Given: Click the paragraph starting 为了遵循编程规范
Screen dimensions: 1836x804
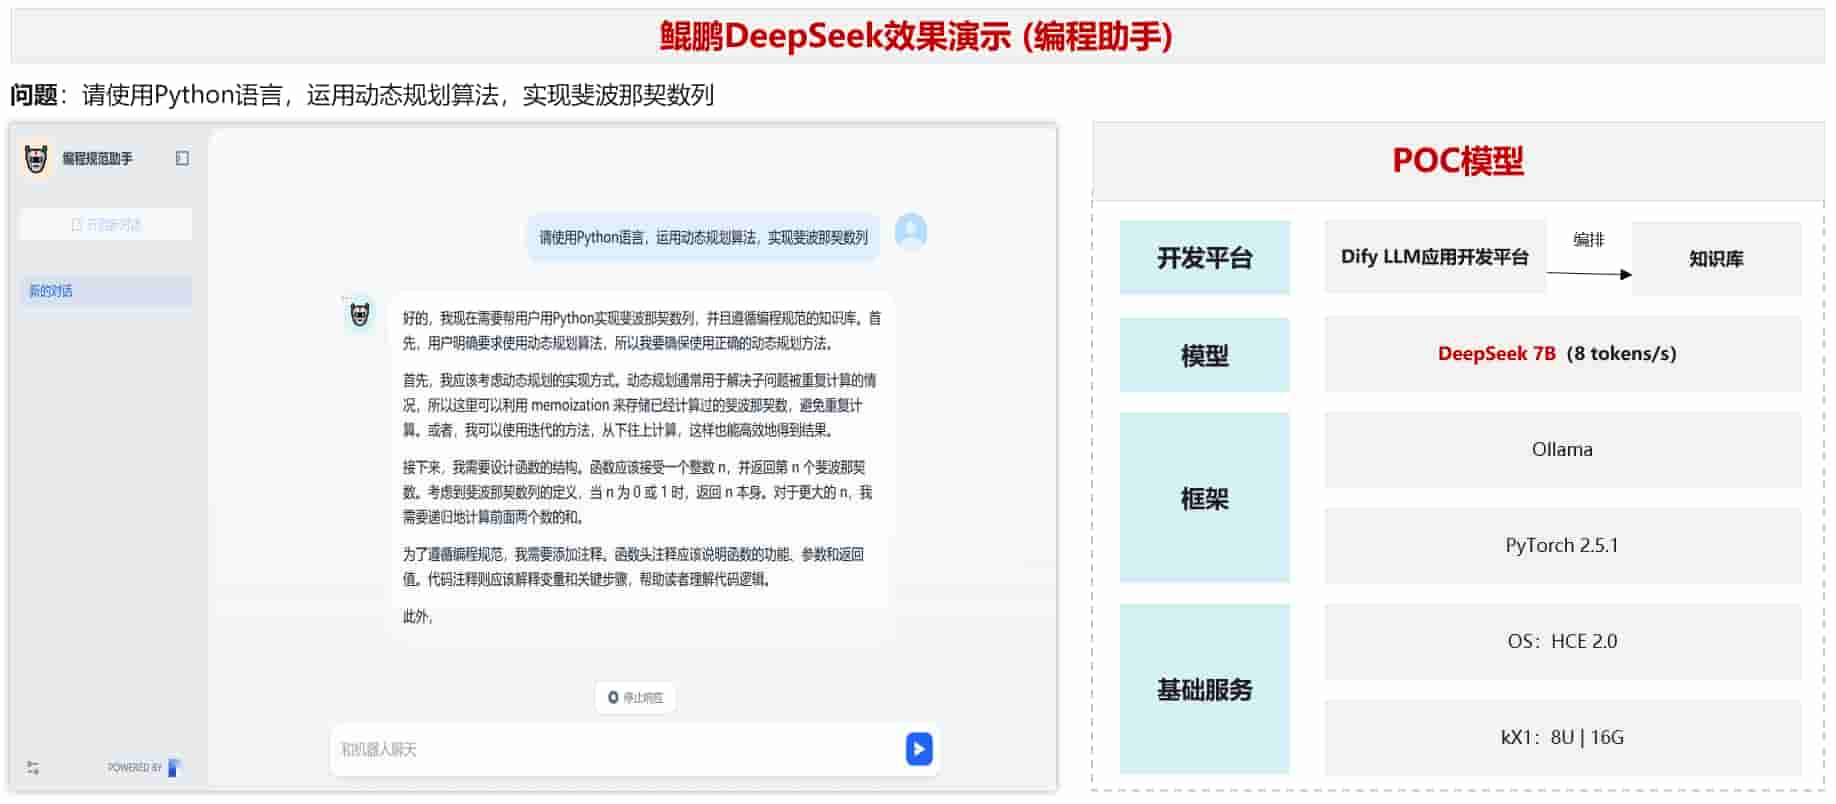Looking at the screenshot, I should click(x=633, y=567).
